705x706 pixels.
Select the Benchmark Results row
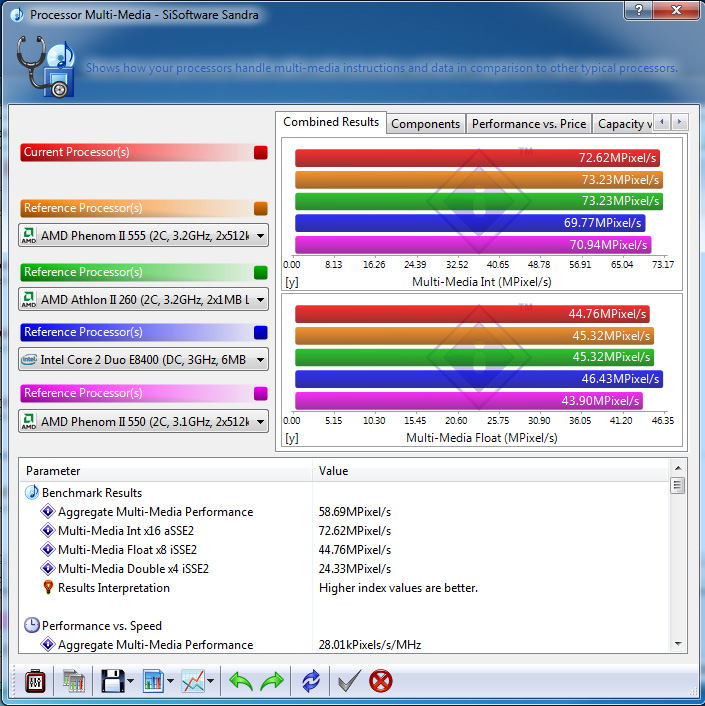pos(344,493)
